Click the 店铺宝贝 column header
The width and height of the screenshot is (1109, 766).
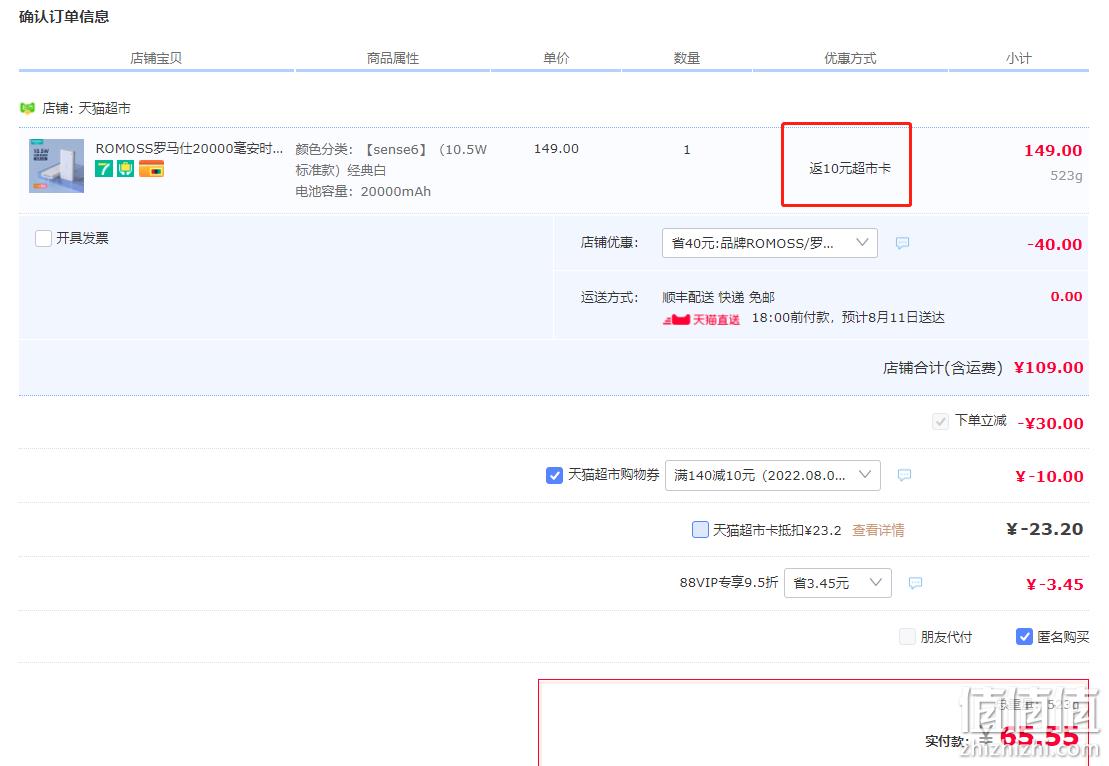[156, 58]
